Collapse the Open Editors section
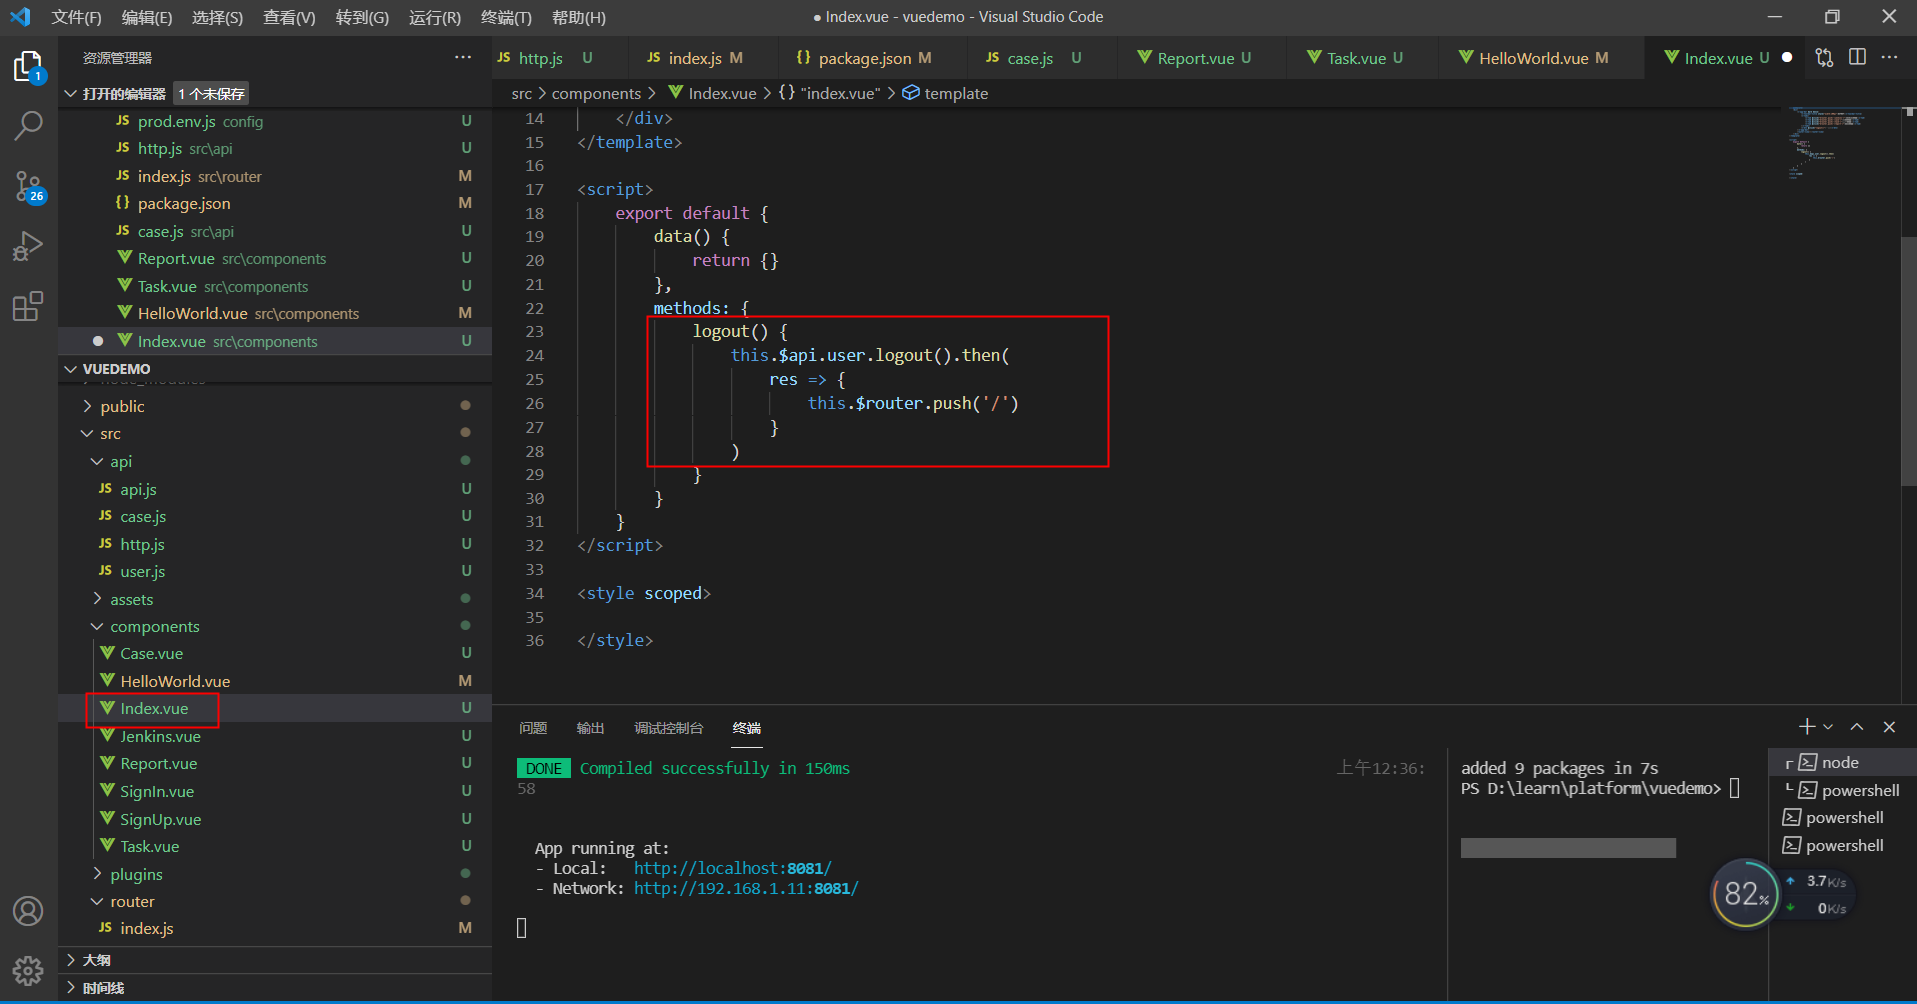 pyautogui.click(x=71, y=93)
